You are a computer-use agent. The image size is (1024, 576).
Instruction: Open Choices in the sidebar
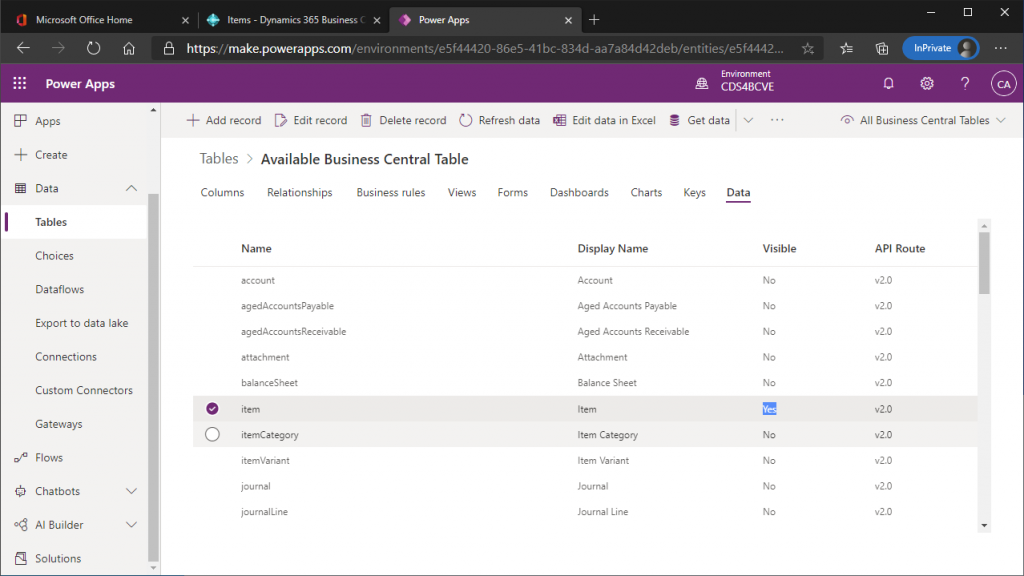pyautogui.click(x=54, y=255)
